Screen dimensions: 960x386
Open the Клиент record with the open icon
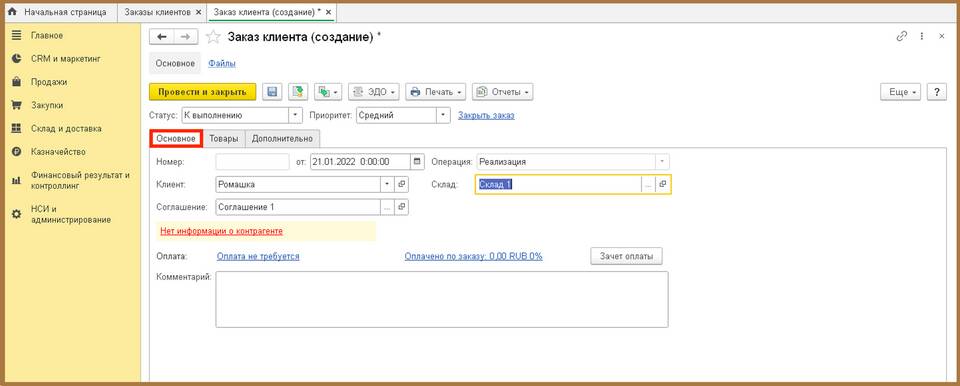(x=402, y=184)
